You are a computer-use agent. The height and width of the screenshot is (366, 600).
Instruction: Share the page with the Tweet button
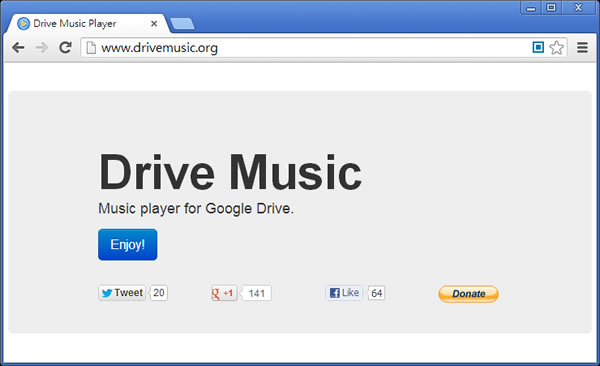[x=122, y=293]
